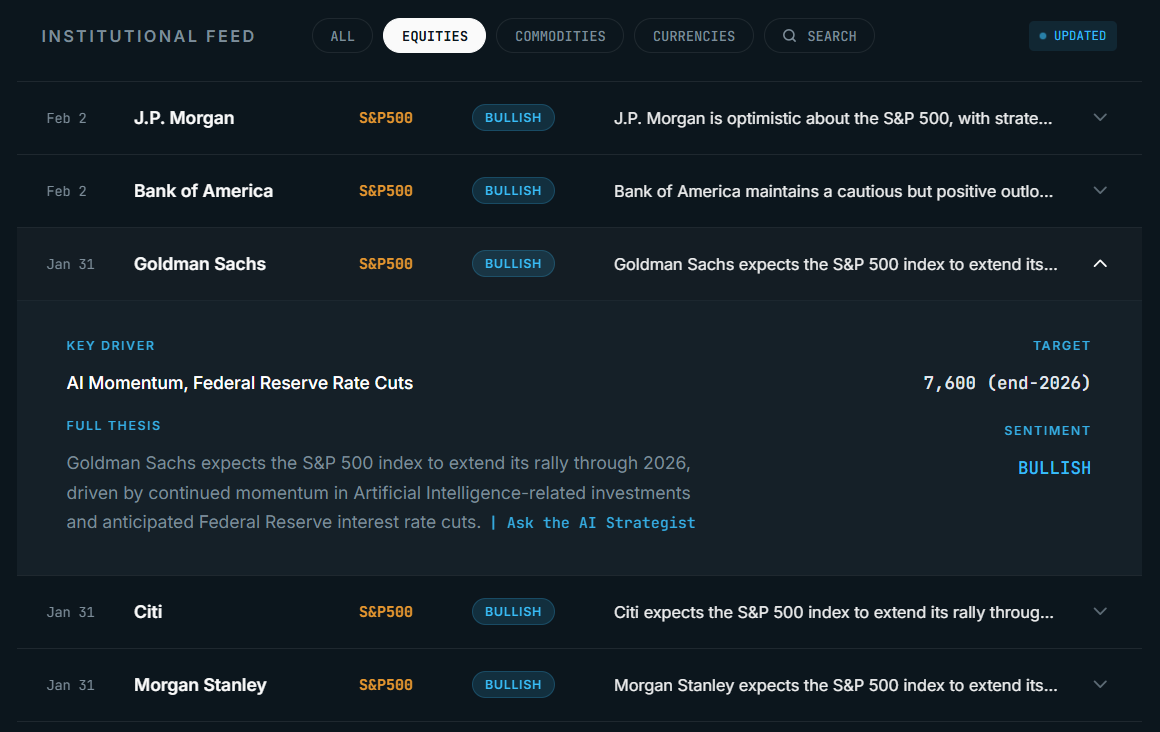Click the BULLISH badge in Bank of America row
The image size is (1160, 732).
[x=513, y=191]
